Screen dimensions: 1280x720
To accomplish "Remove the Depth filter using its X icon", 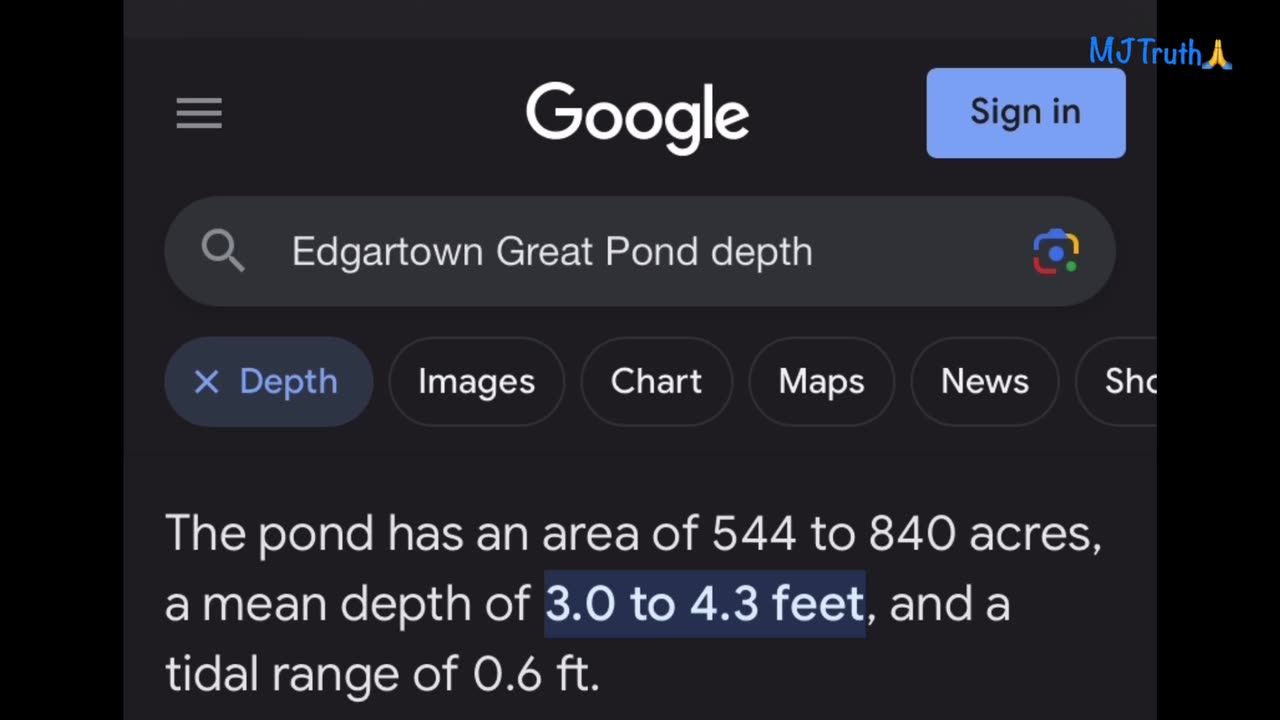I will tap(206, 382).
